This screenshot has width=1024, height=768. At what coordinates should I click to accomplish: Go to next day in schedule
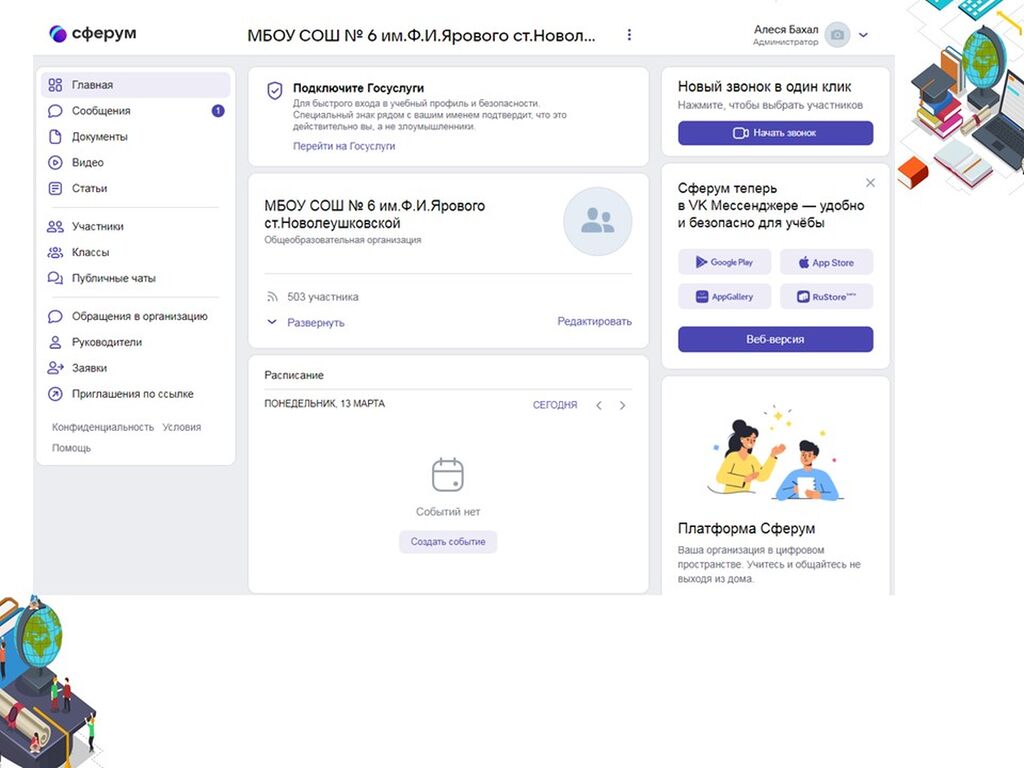[622, 405]
